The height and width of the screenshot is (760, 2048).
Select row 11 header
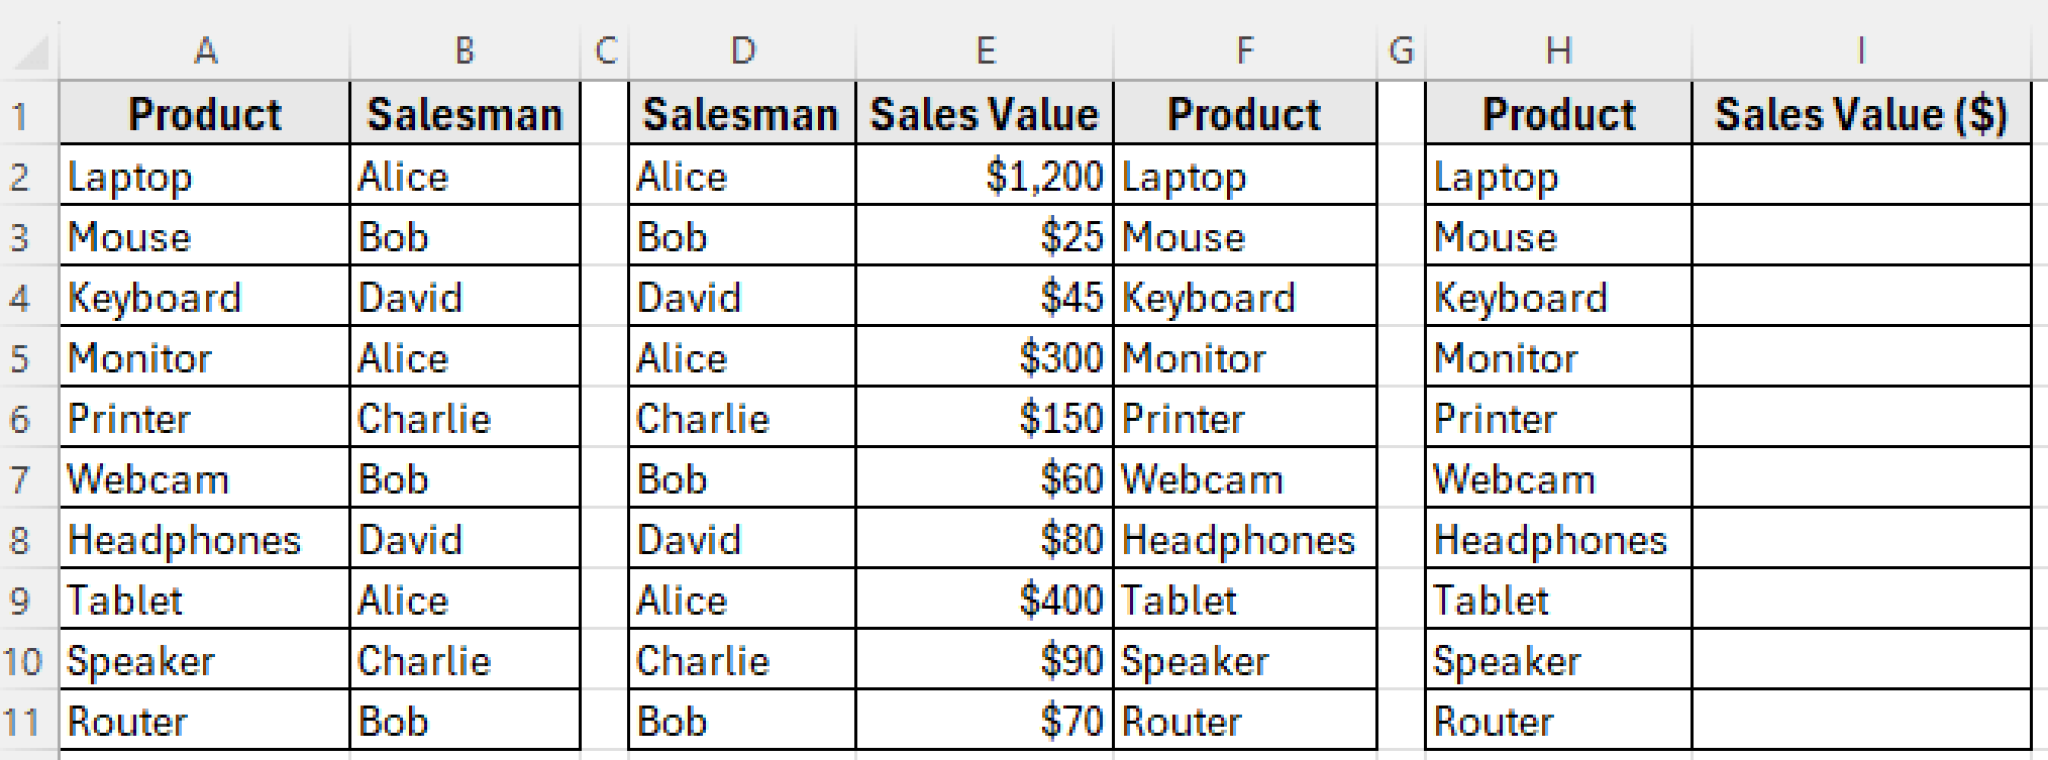point(20,722)
